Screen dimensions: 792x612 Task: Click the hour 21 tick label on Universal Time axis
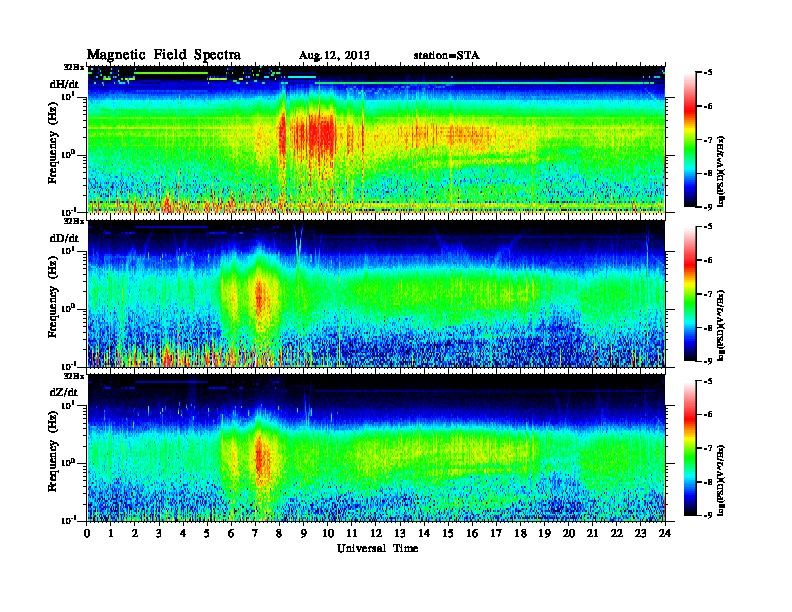[x=592, y=533]
